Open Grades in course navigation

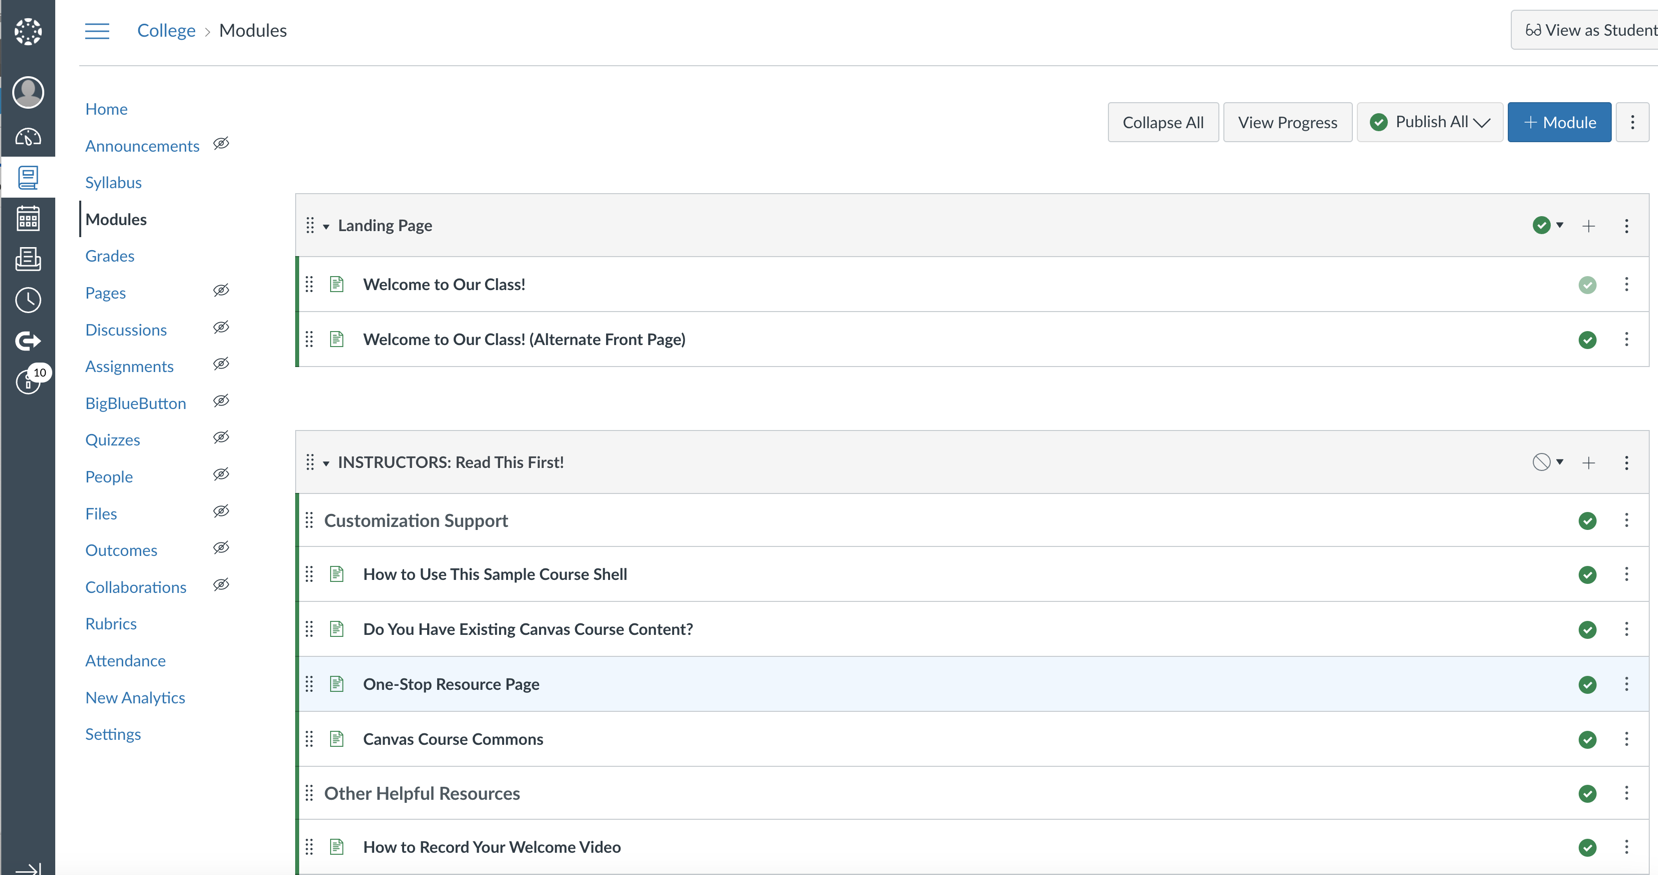pos(110,256)
